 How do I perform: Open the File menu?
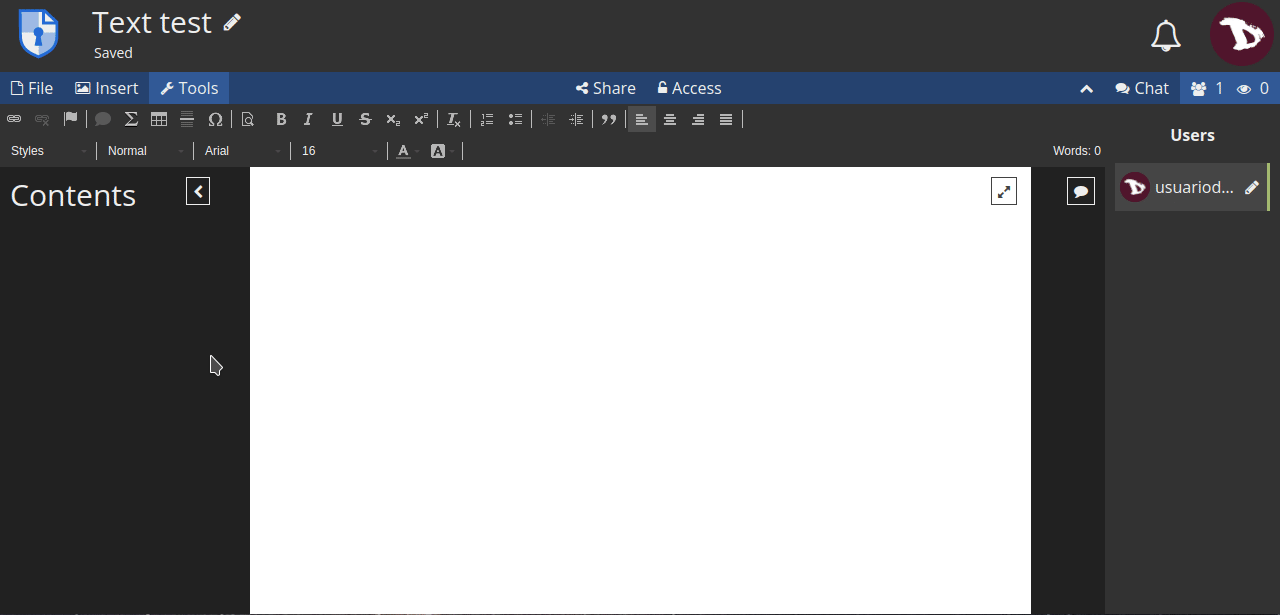[32, 88]
